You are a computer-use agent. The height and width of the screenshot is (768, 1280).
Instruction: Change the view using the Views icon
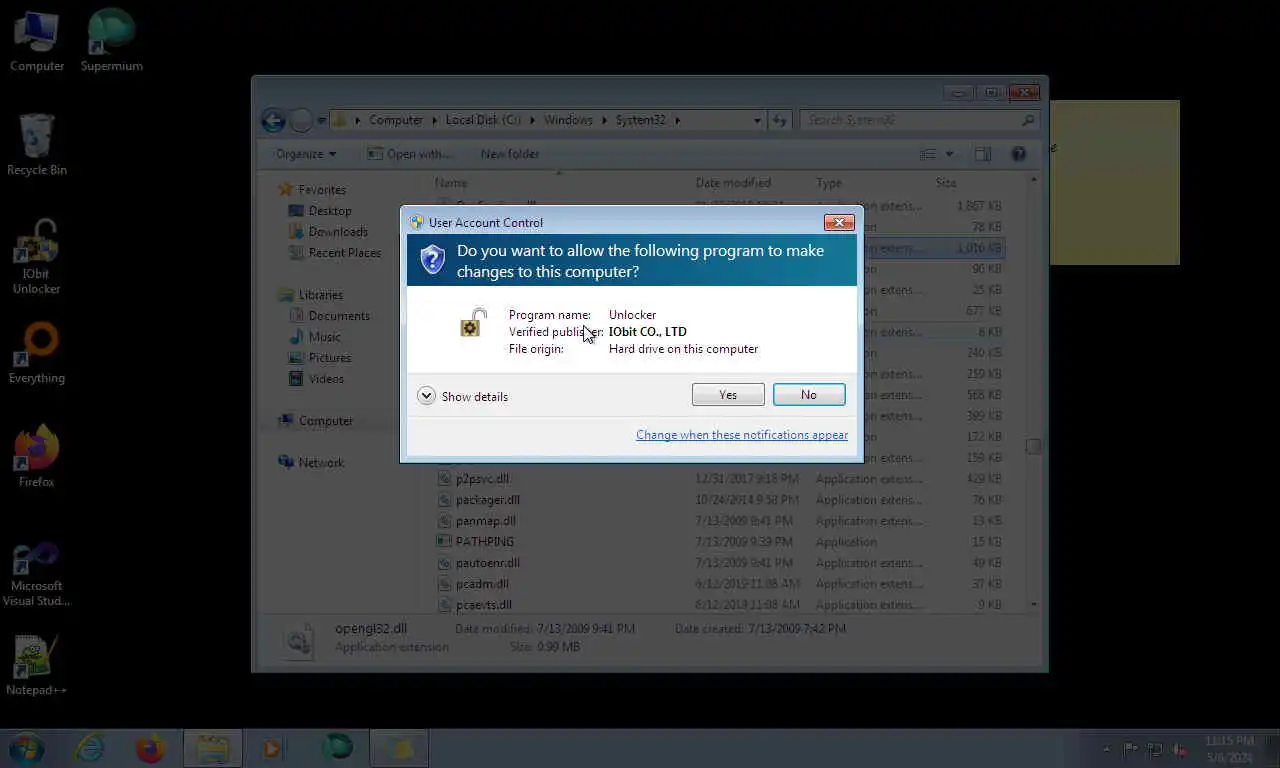pos(928,154)
